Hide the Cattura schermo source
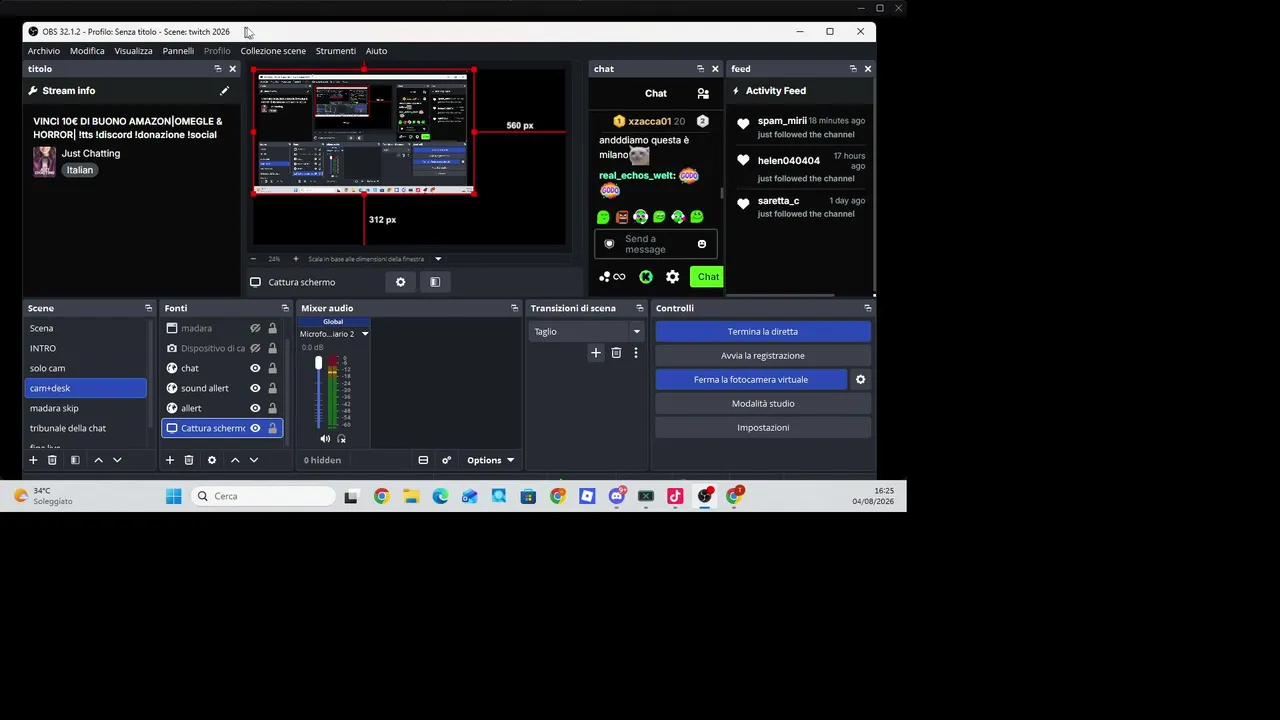This screenshot has width=1280, height=720. point(255,428)
